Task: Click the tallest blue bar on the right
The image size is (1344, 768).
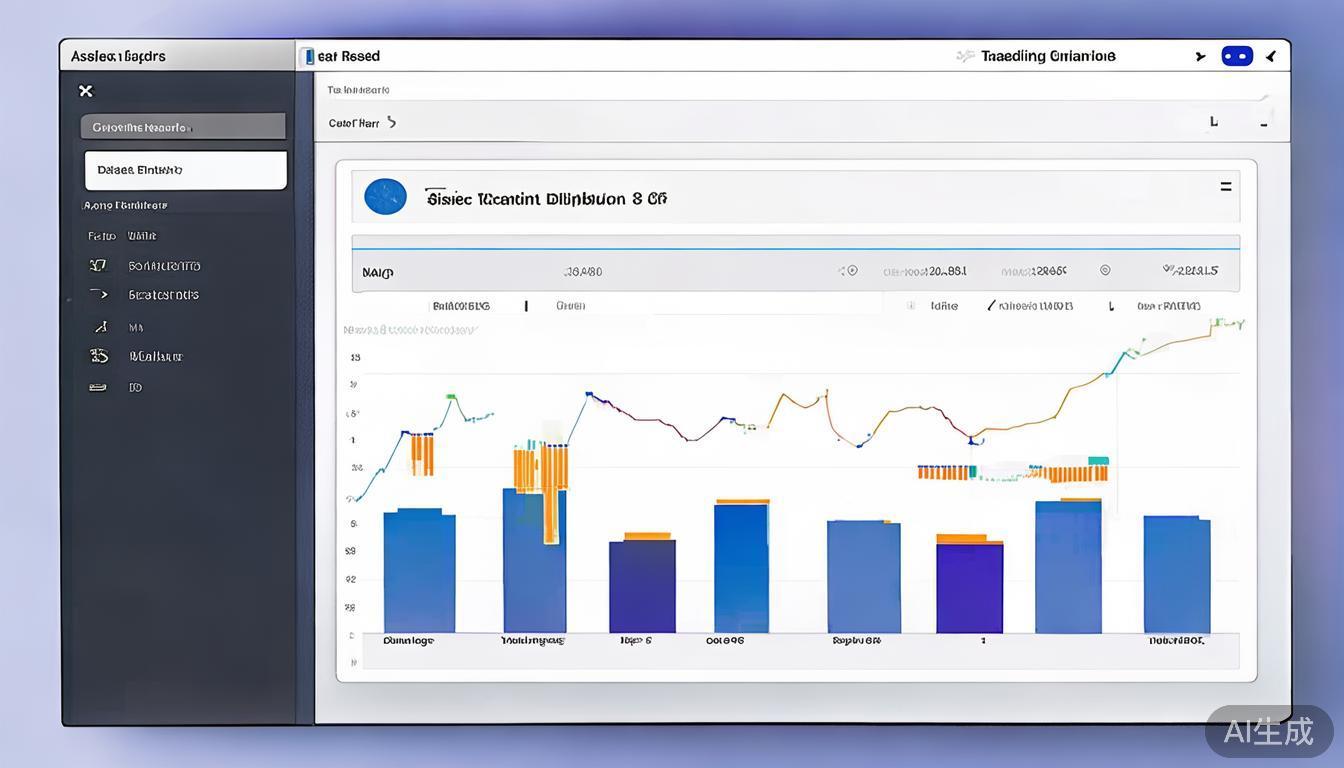Action: coord(1068,566)
